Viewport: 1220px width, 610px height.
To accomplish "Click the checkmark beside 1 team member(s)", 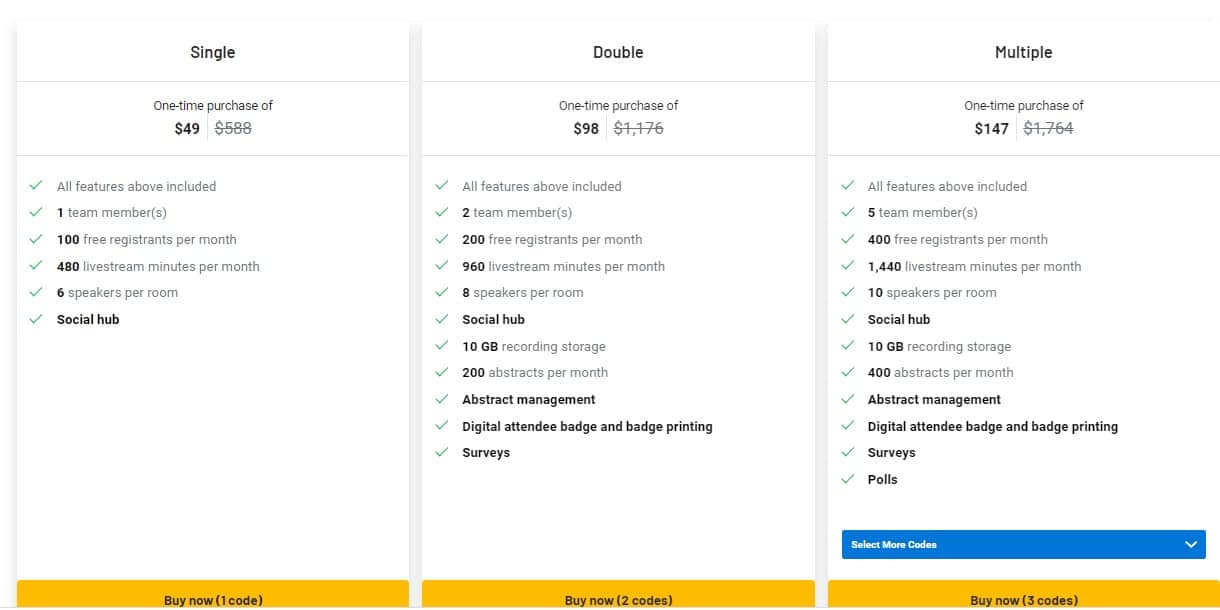I will click(37, 212).
